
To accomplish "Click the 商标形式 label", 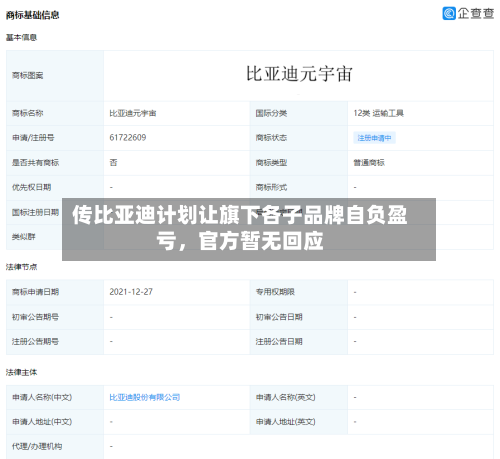I will 271,187.
